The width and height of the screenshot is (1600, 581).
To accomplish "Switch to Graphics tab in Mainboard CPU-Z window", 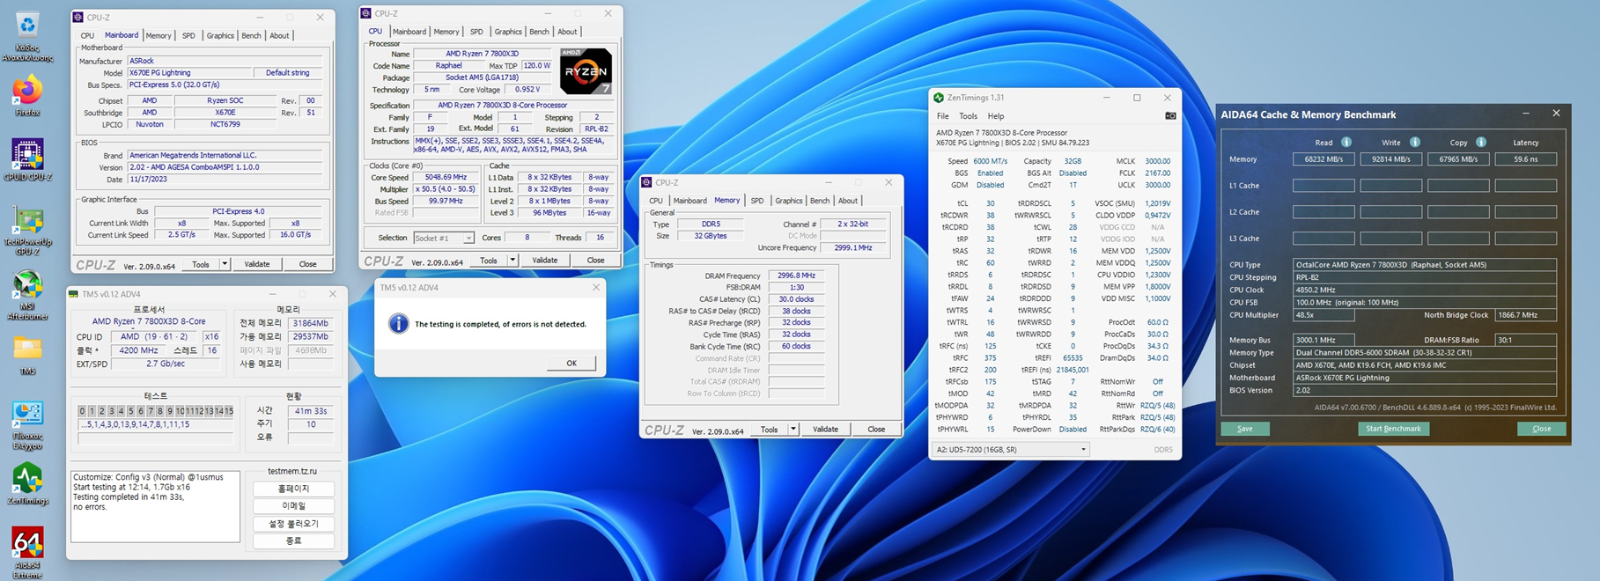I will 220,36.
